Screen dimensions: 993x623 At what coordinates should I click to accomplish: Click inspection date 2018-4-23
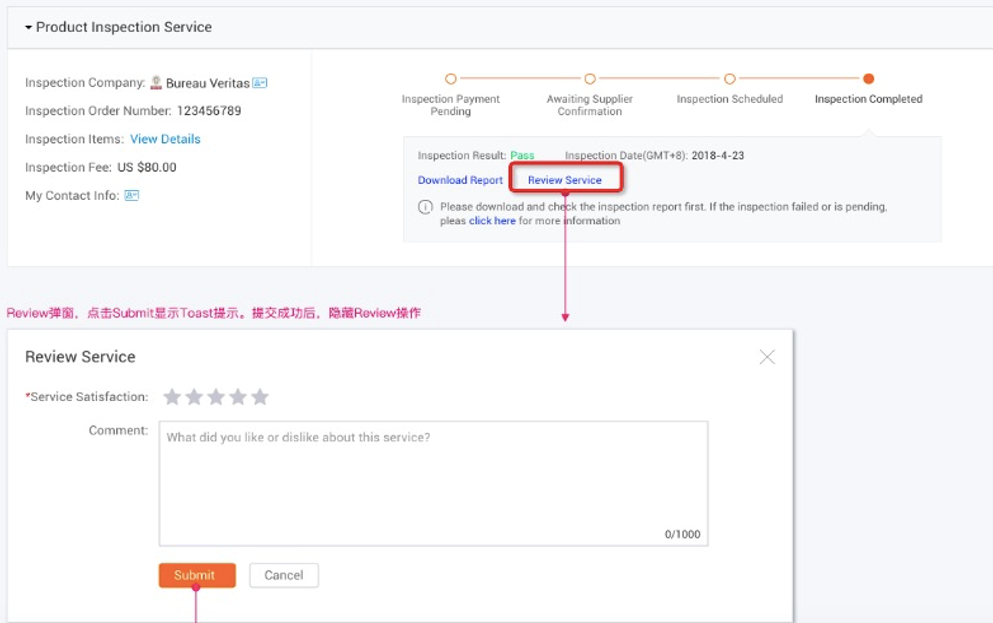[x=718, y=155]
